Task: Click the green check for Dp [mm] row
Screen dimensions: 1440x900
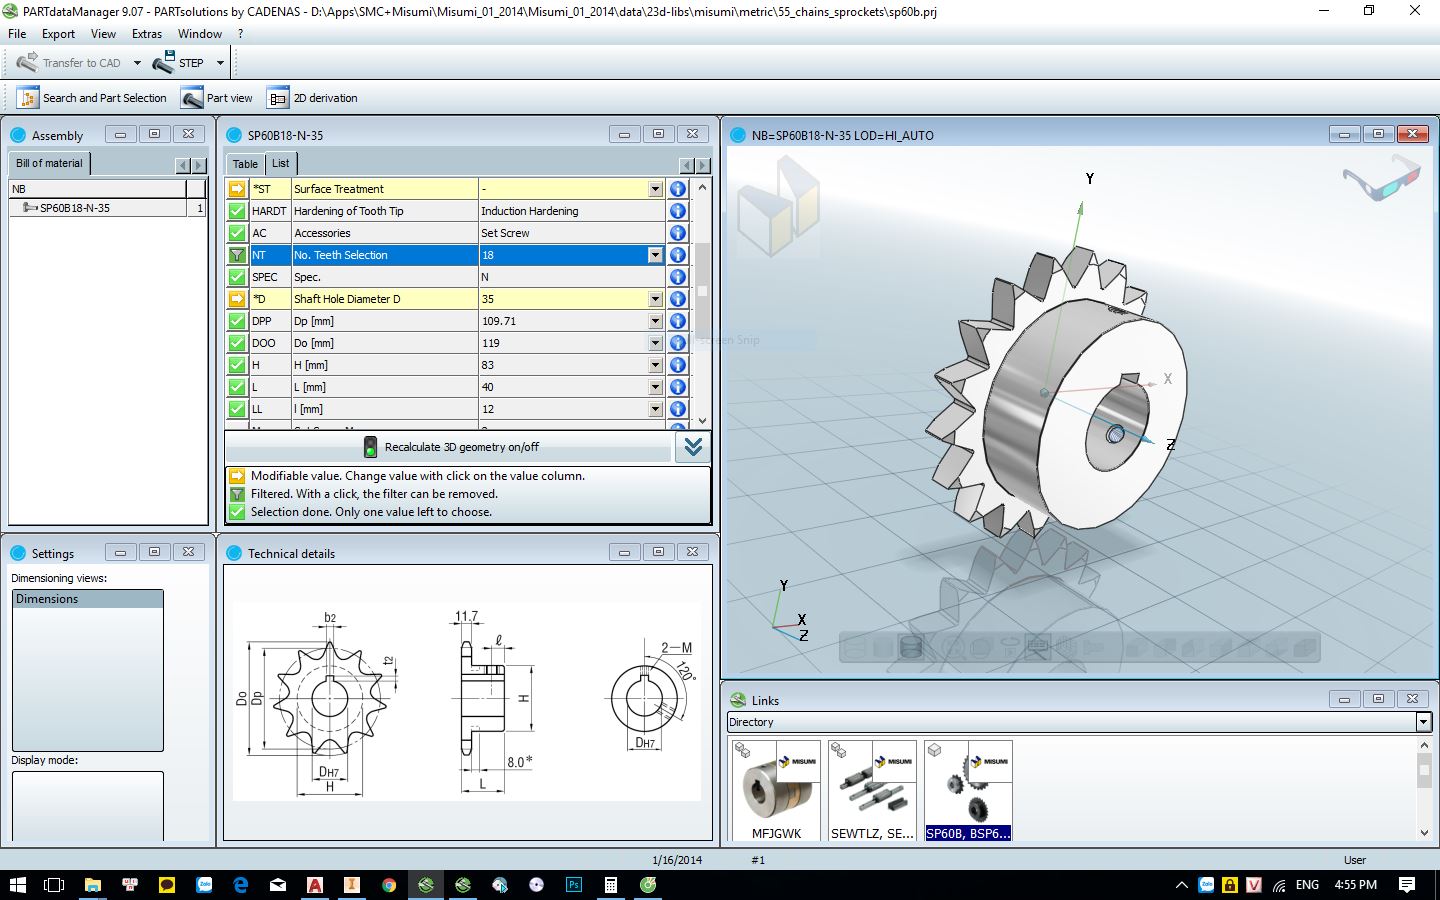Action: 237,321
